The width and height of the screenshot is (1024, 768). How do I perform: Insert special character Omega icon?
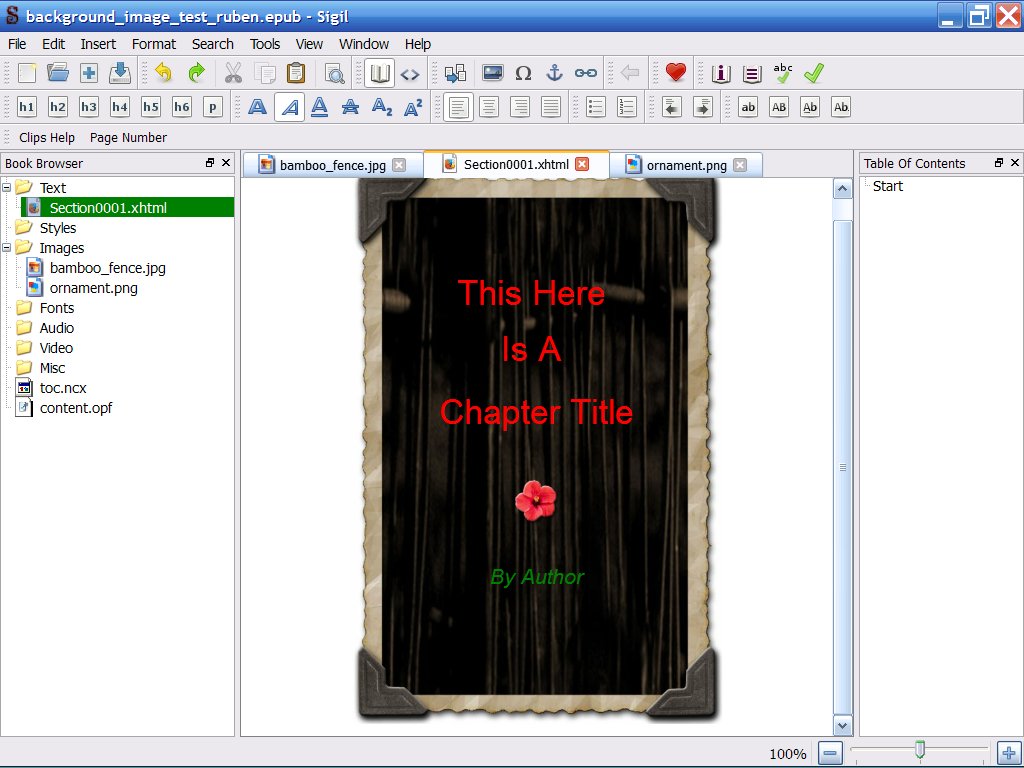(523, 73)
